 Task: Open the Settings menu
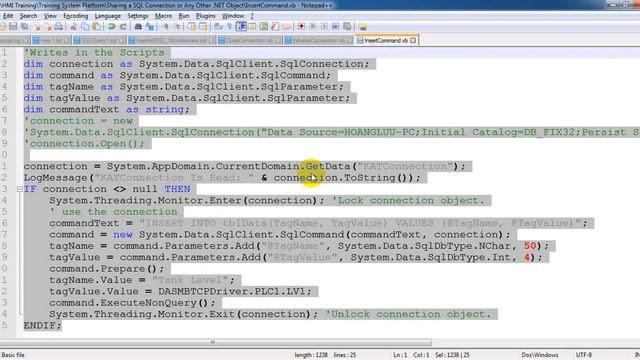pos(138,16)
